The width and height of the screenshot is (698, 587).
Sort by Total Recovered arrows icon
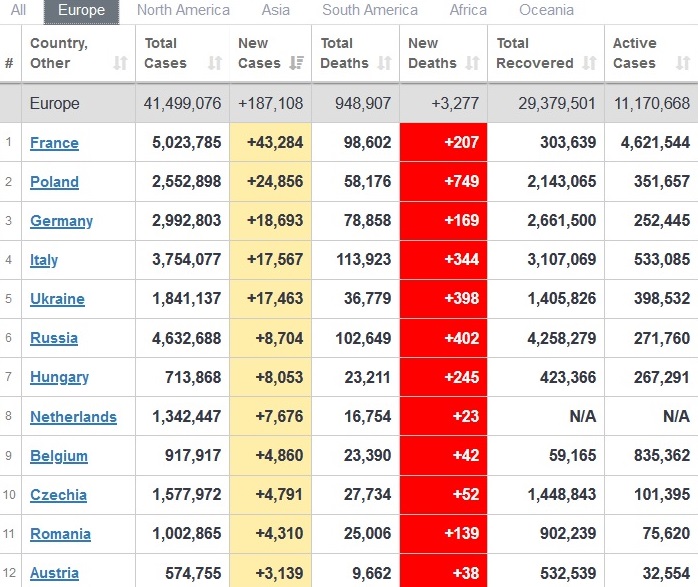[590, 63]
